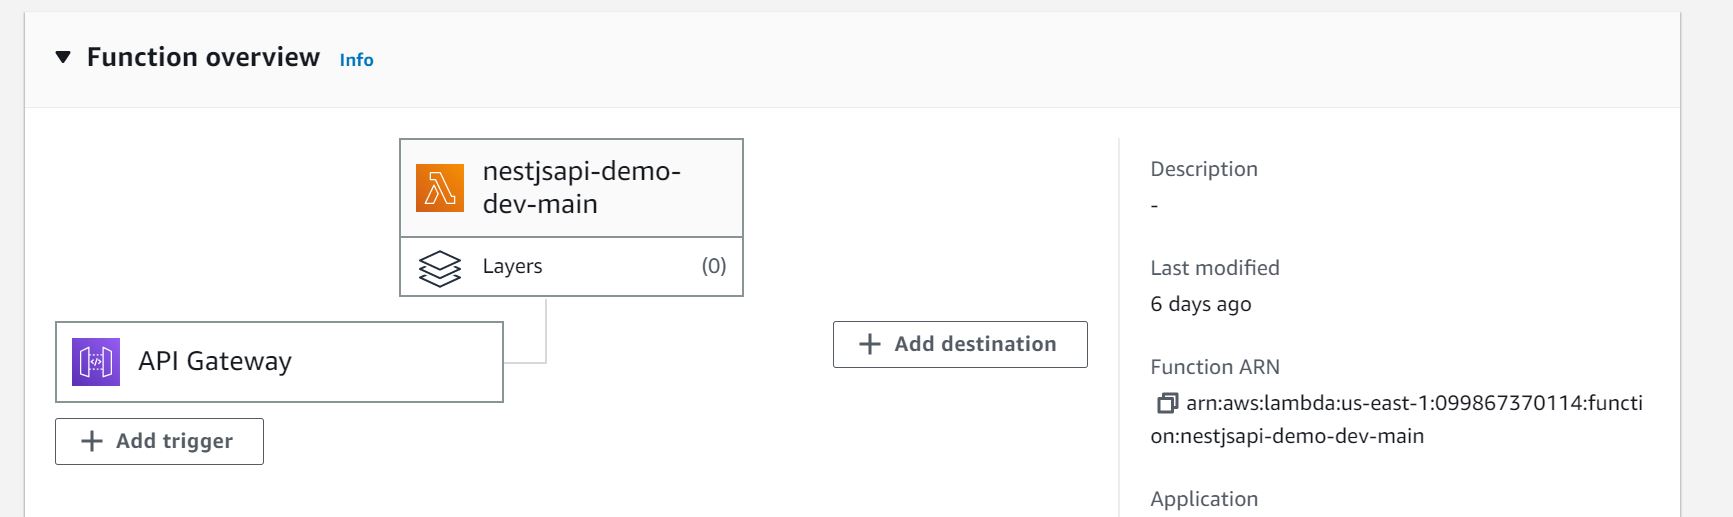Click the orange Lambda function icon

pyautogui.click(x=440, y=188)
